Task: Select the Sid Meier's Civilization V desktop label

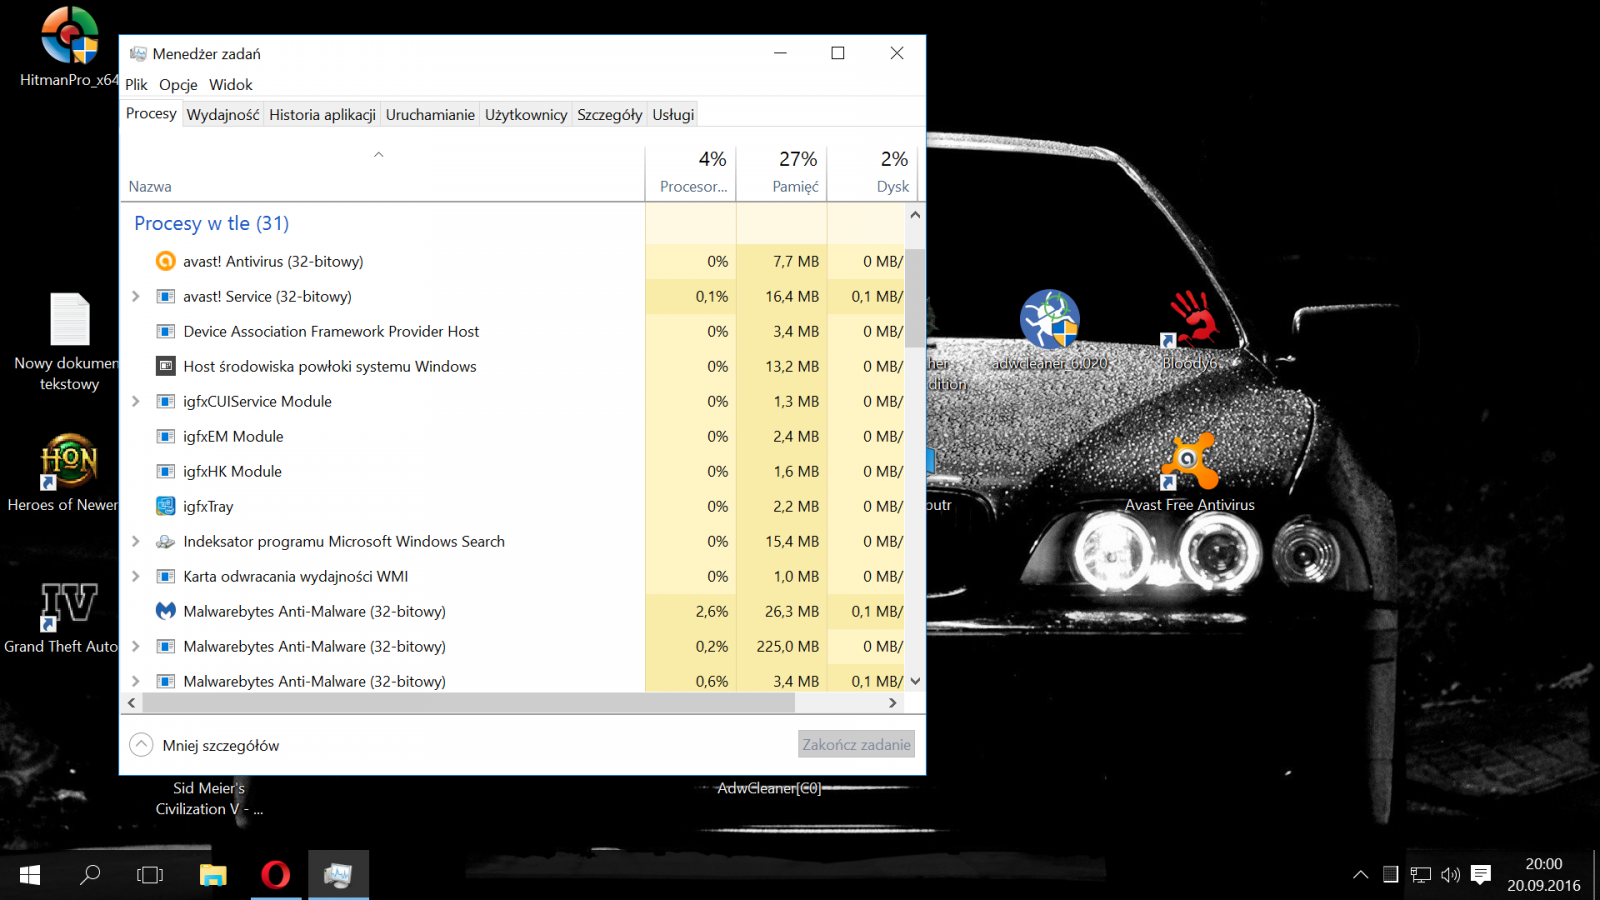Action: click(209, 799)
